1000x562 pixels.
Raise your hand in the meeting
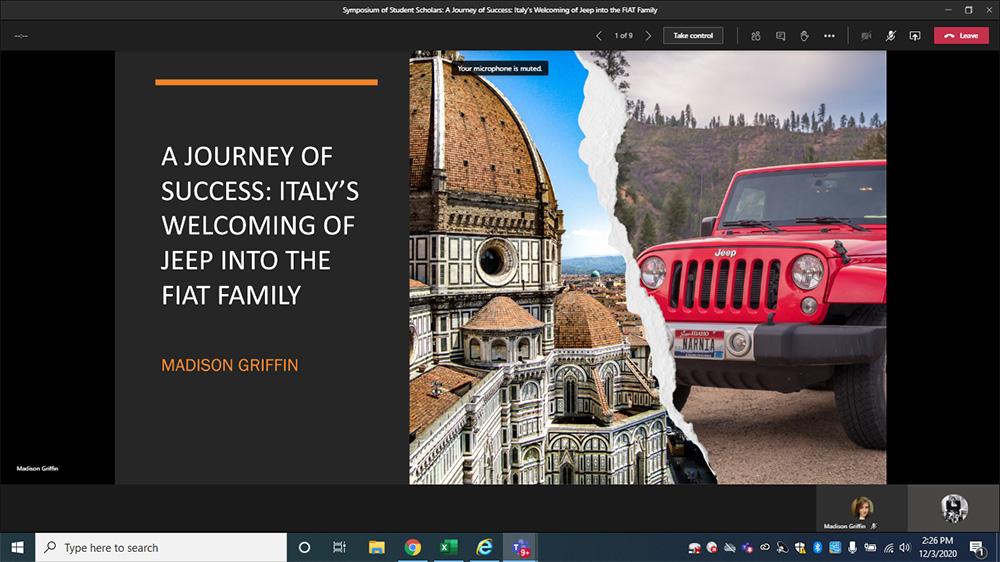(x=804, y=35)
